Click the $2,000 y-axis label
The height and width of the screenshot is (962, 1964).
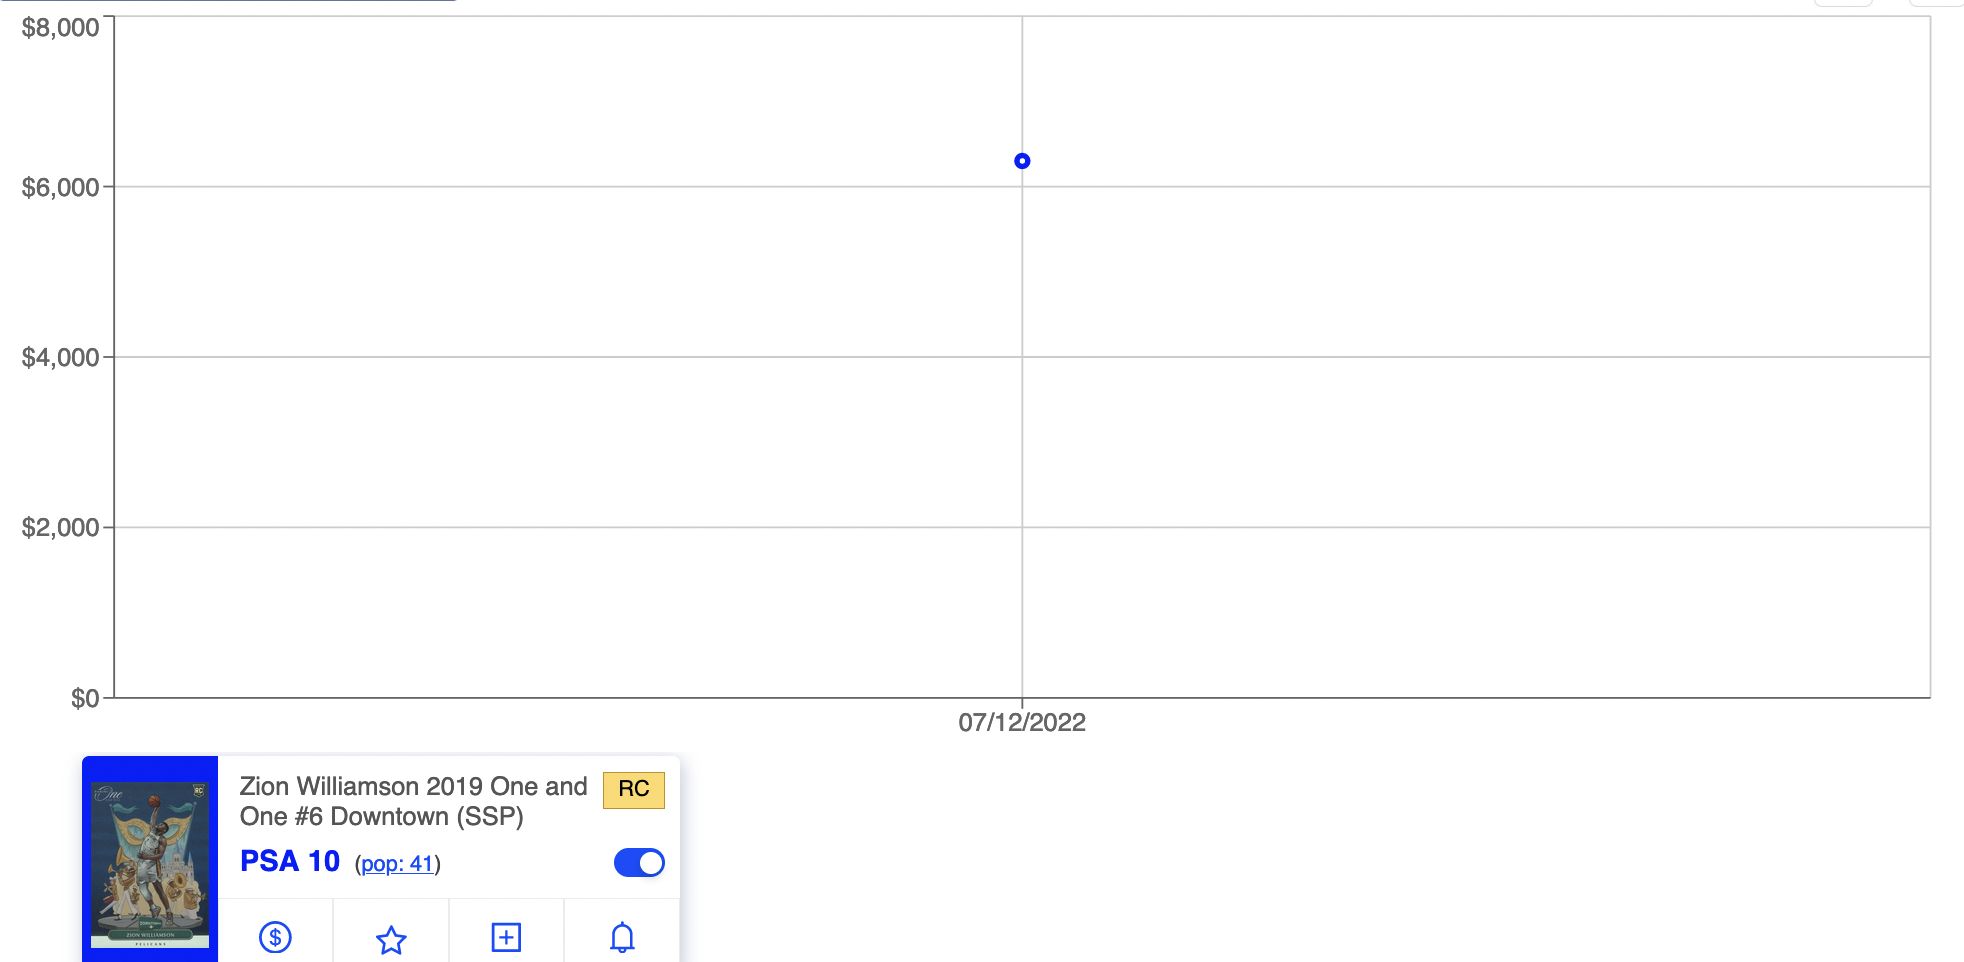(60, 527)
